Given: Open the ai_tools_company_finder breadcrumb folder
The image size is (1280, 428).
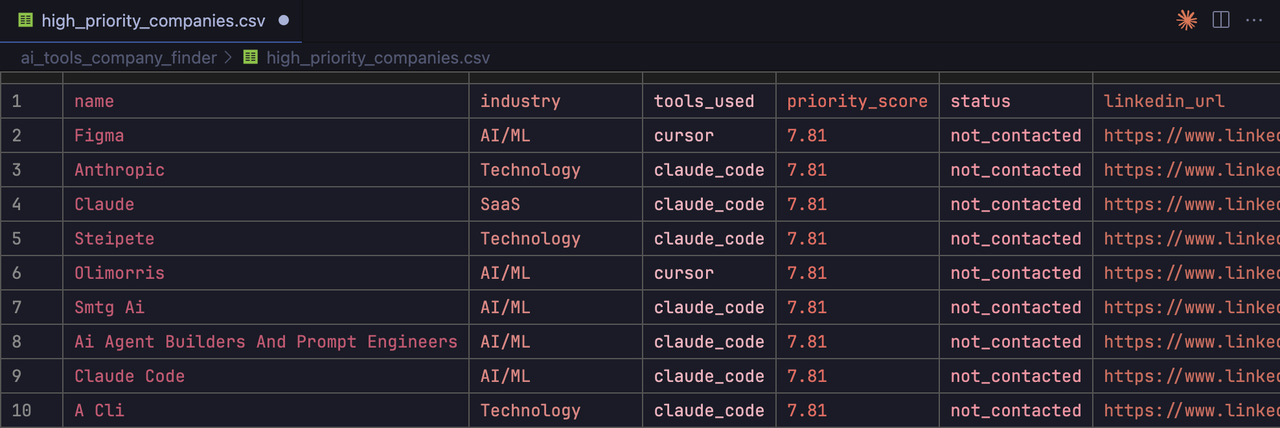Looking at the screenshot, I should [x=118, y=58].
